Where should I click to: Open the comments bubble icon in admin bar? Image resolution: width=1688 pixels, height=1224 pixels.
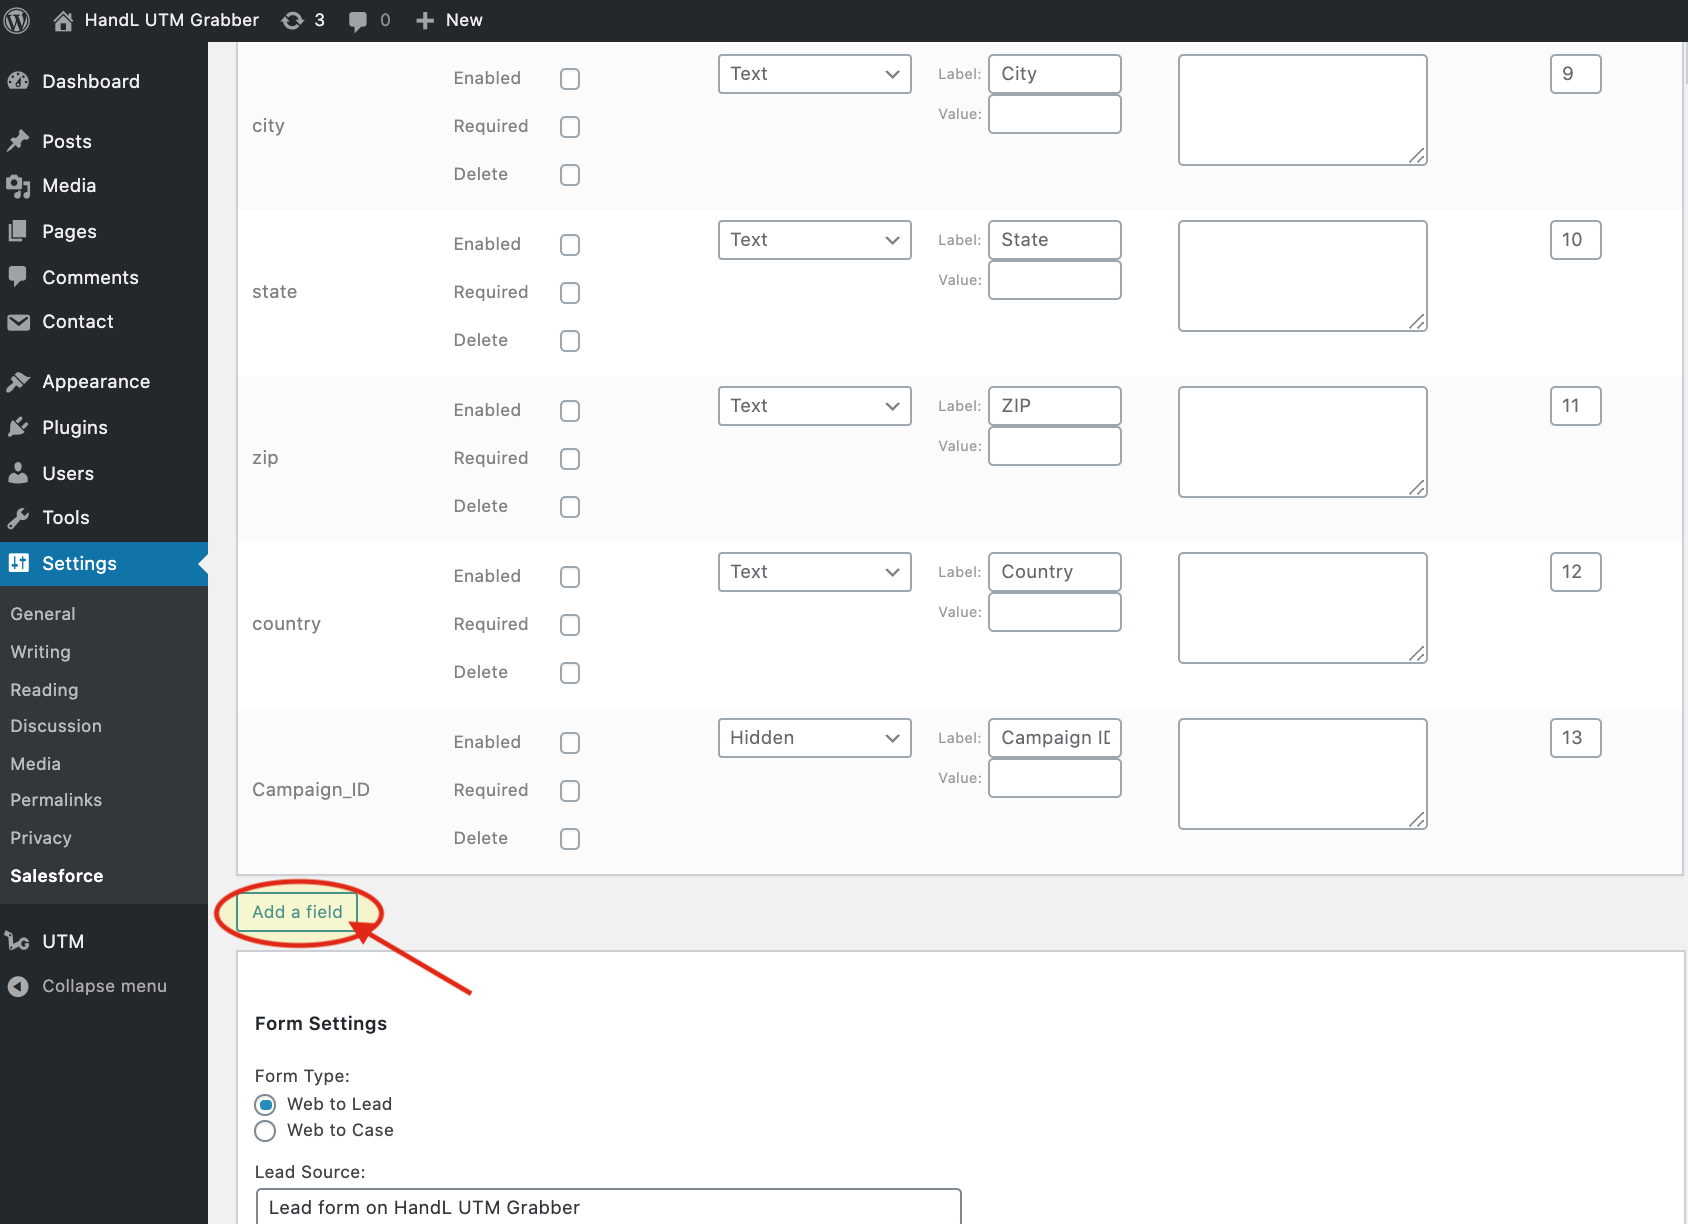coord(358,21)
